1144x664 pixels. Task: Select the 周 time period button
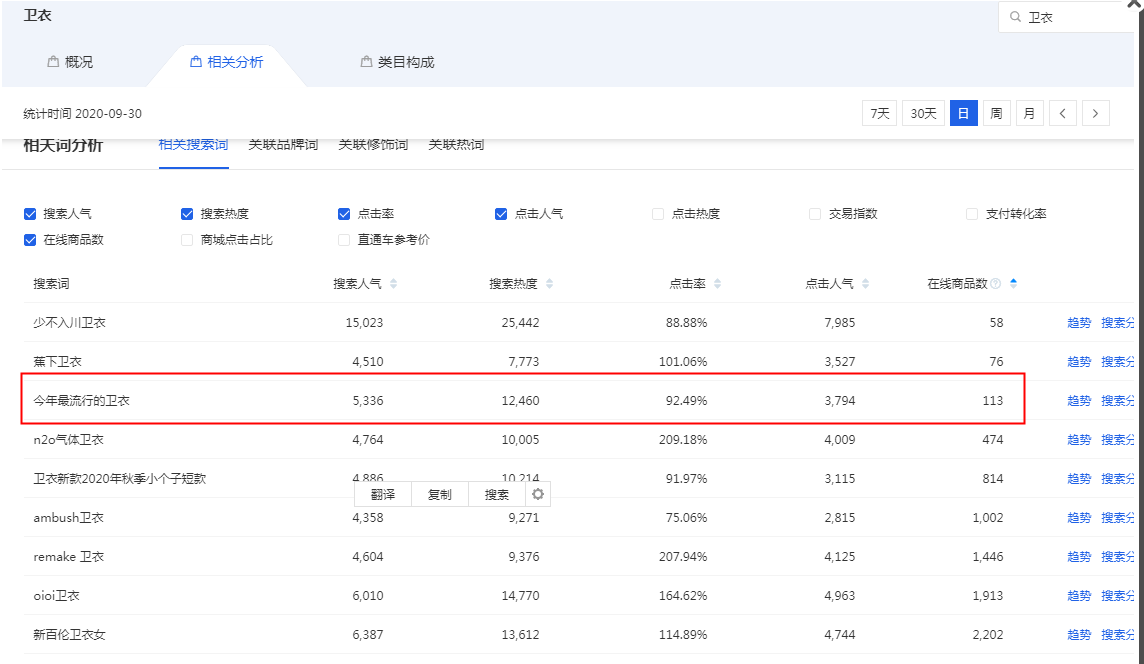(996, 113)
